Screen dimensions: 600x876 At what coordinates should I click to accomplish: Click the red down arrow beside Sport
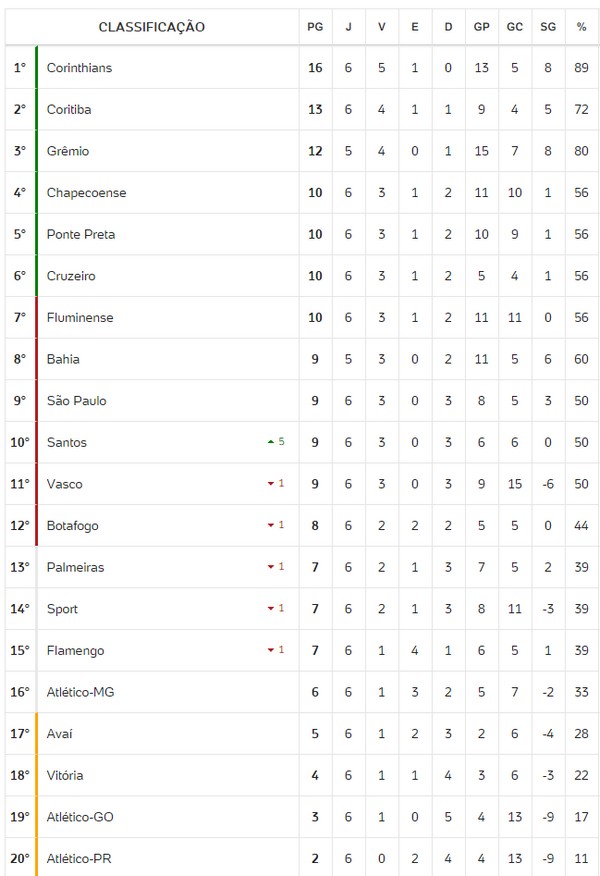(x=270, y=609)
